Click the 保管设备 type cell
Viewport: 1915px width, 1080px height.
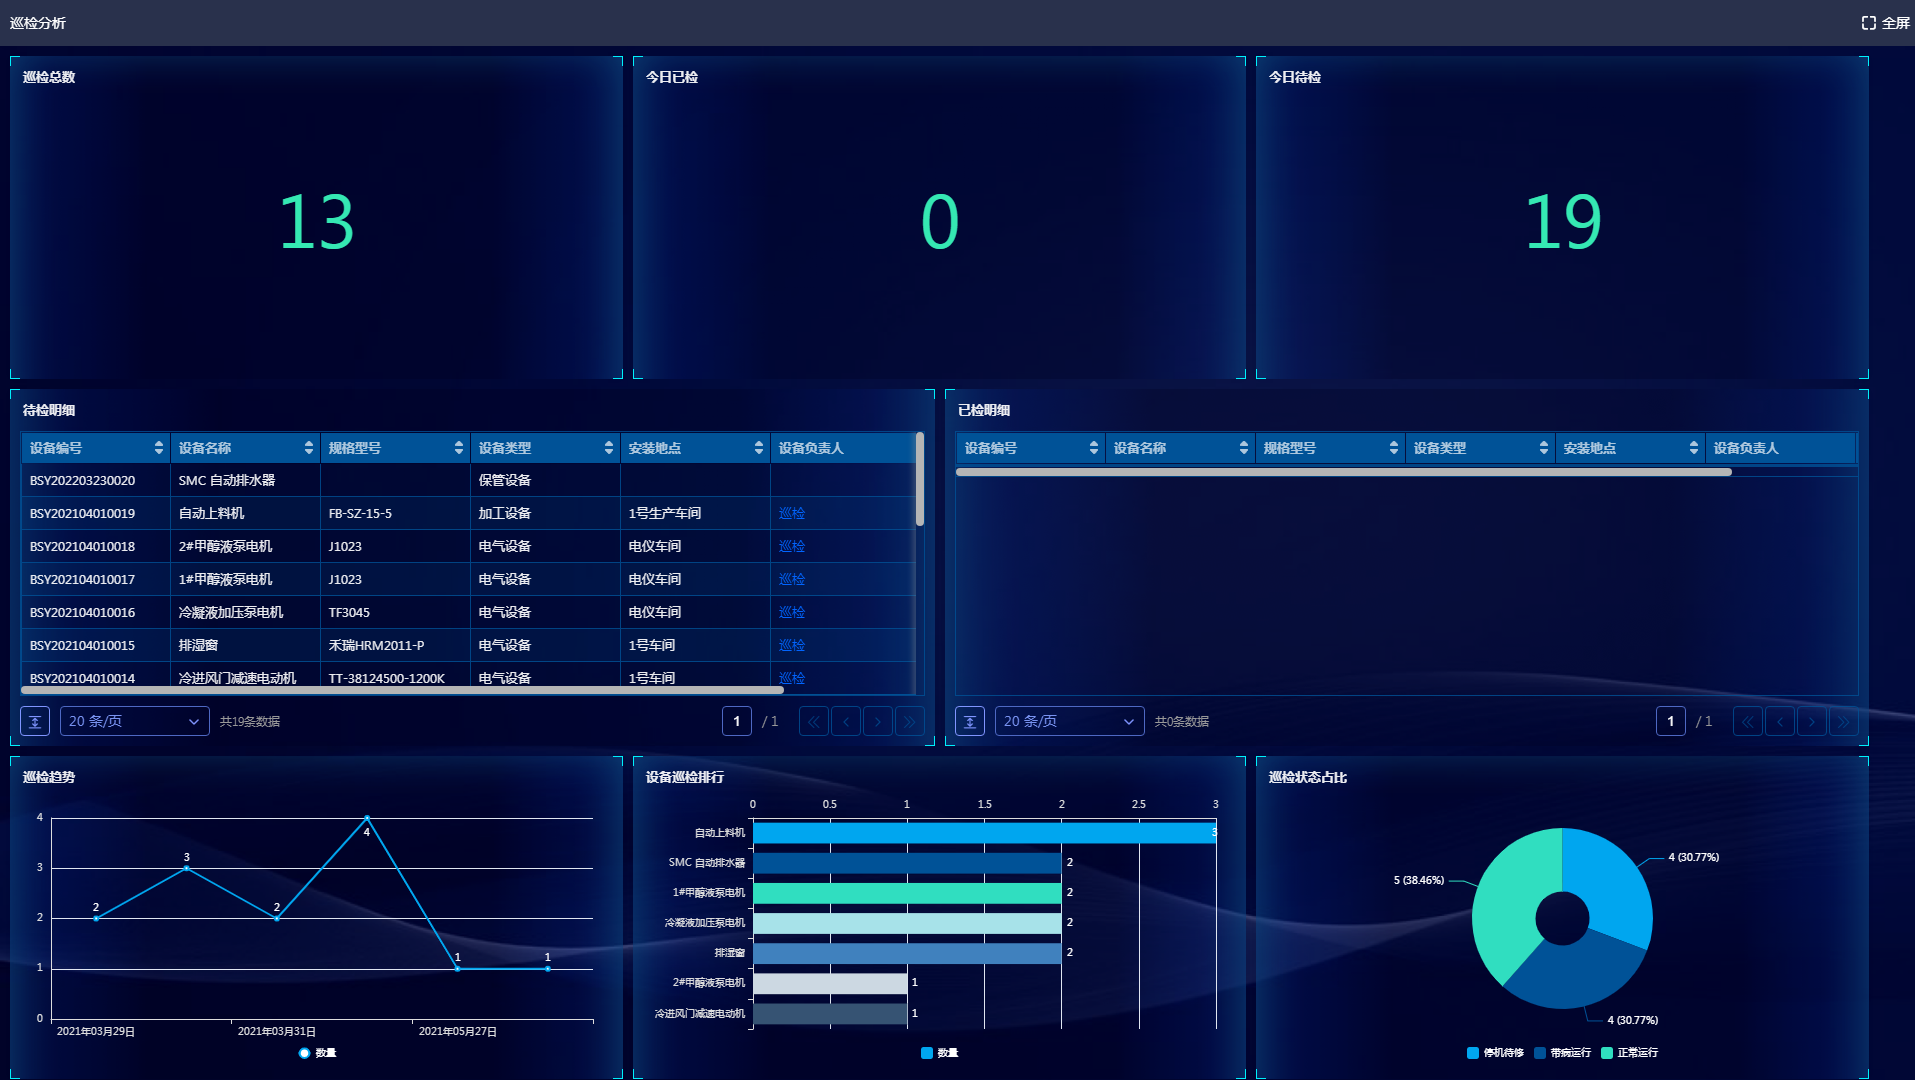(546, 481)
